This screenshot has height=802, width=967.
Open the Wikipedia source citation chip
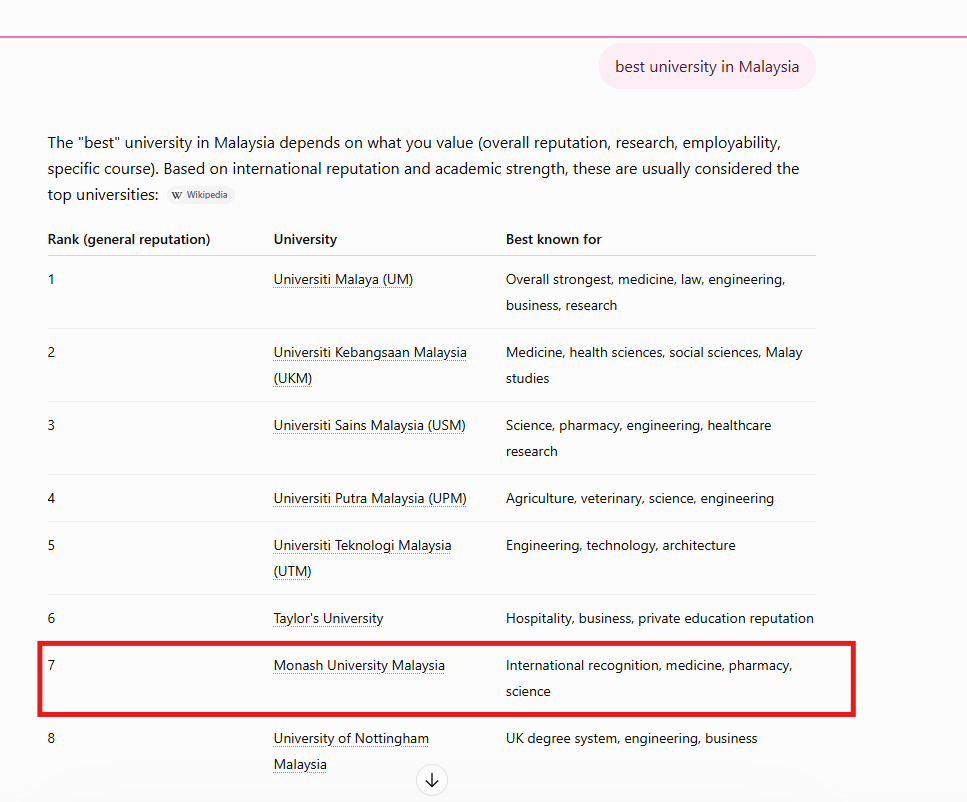[200, 195]
